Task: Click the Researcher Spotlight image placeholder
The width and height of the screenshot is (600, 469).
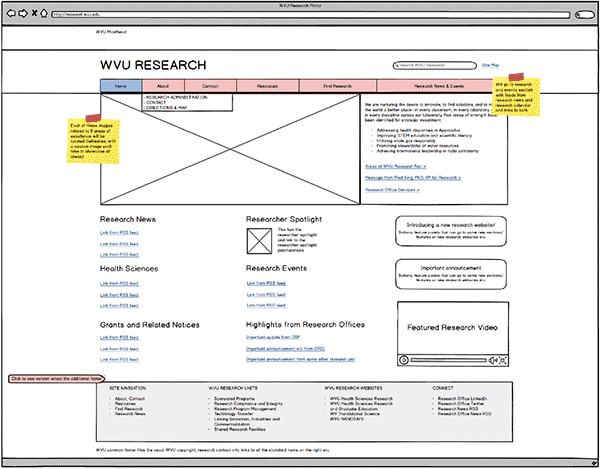Action: pos(259,240)
